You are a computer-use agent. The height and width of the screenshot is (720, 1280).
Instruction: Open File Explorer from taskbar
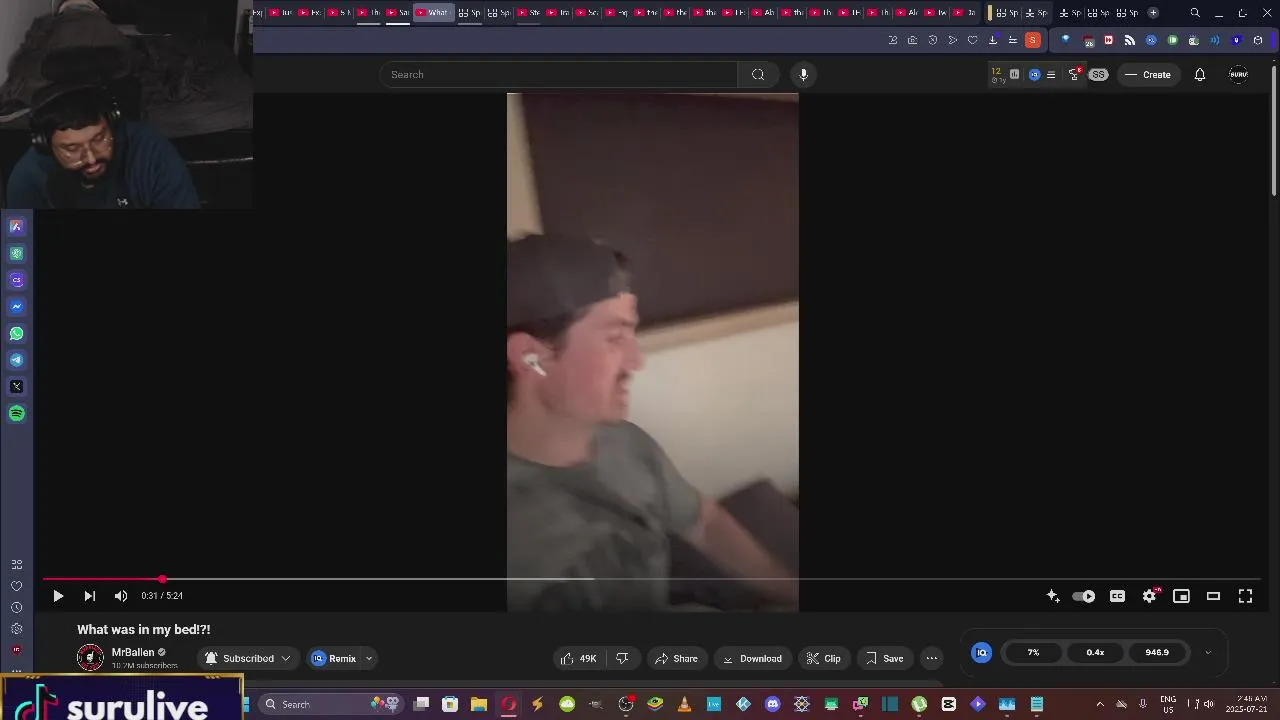pos(479,704)
